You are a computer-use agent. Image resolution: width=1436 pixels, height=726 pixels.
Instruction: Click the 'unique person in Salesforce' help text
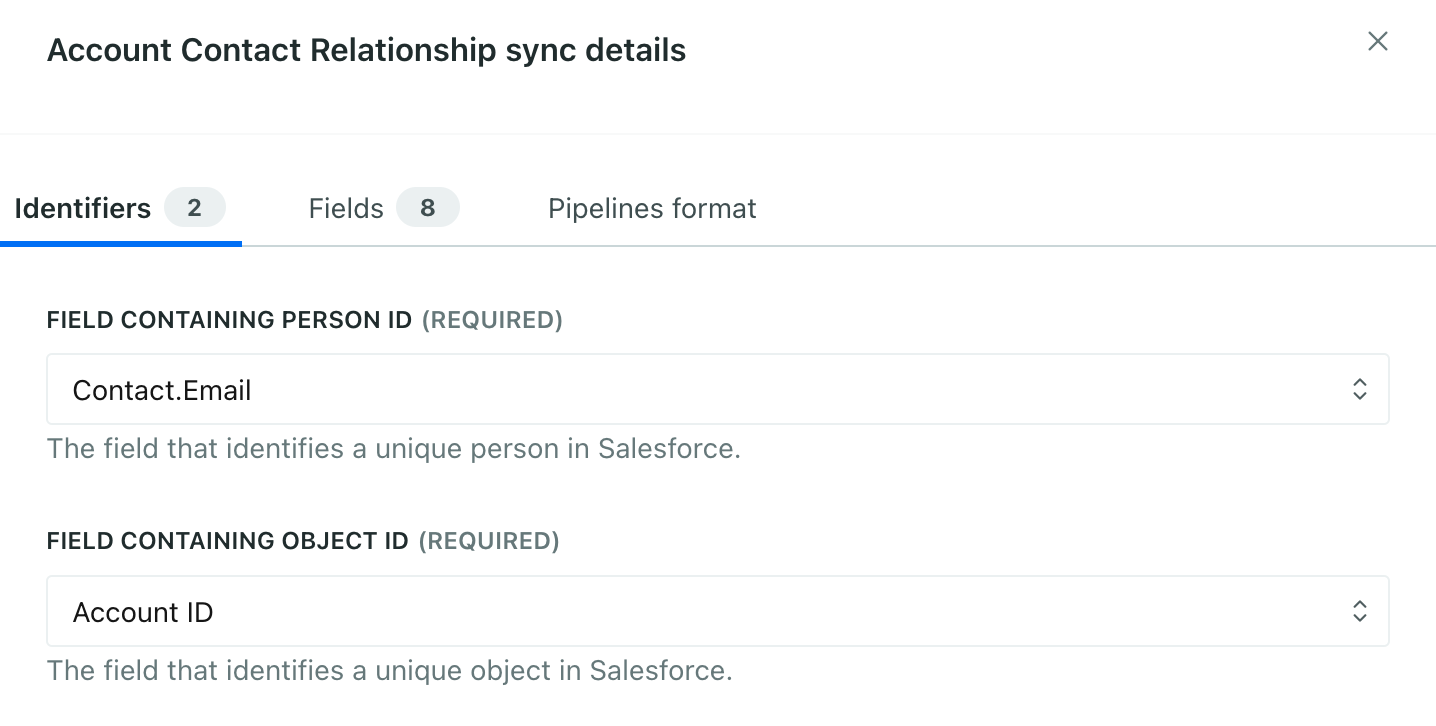[394, 448]
